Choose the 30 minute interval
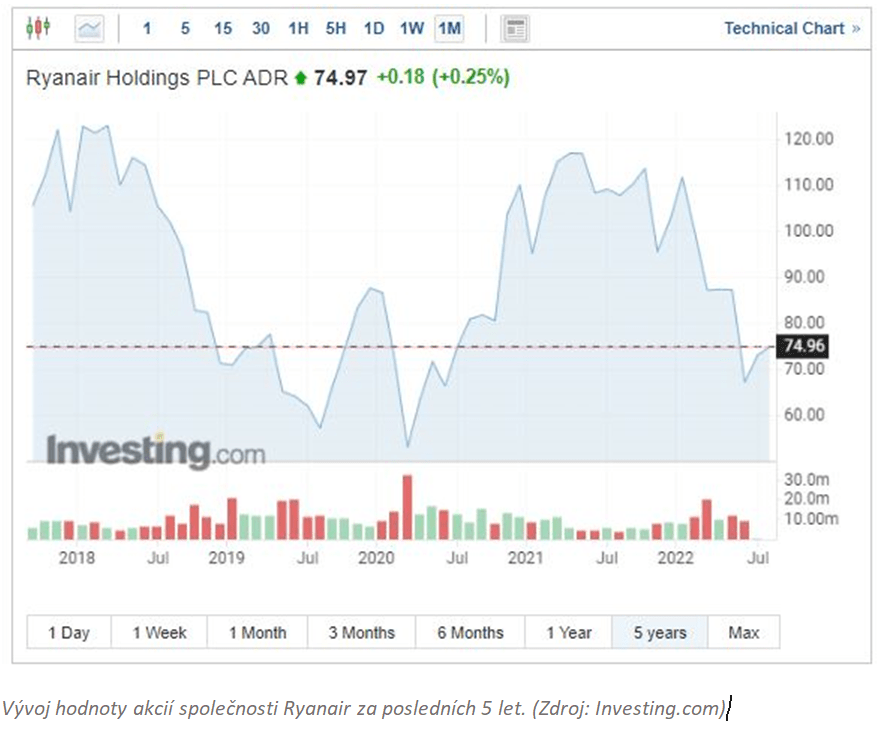891x737 pixels. [x=260, y=29]
